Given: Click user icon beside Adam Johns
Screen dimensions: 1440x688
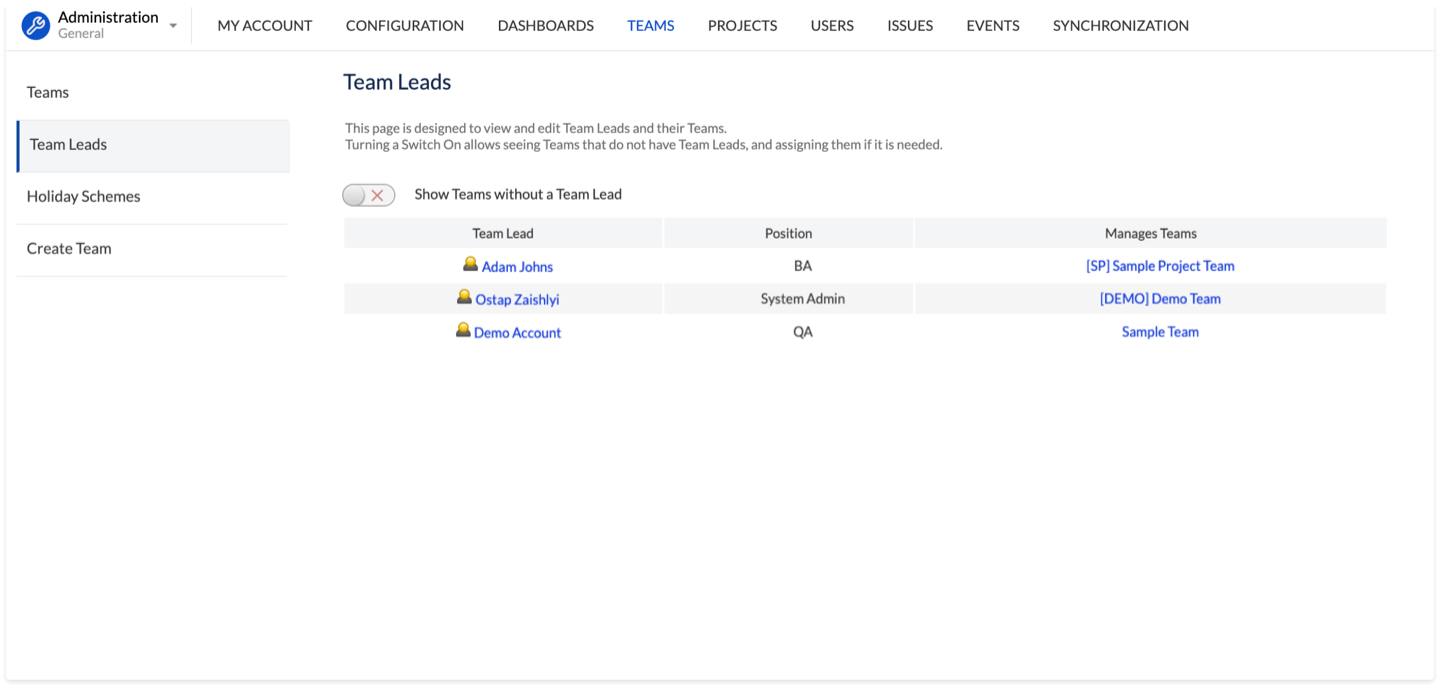Looking at the screenshot, I should coord(470,265).
